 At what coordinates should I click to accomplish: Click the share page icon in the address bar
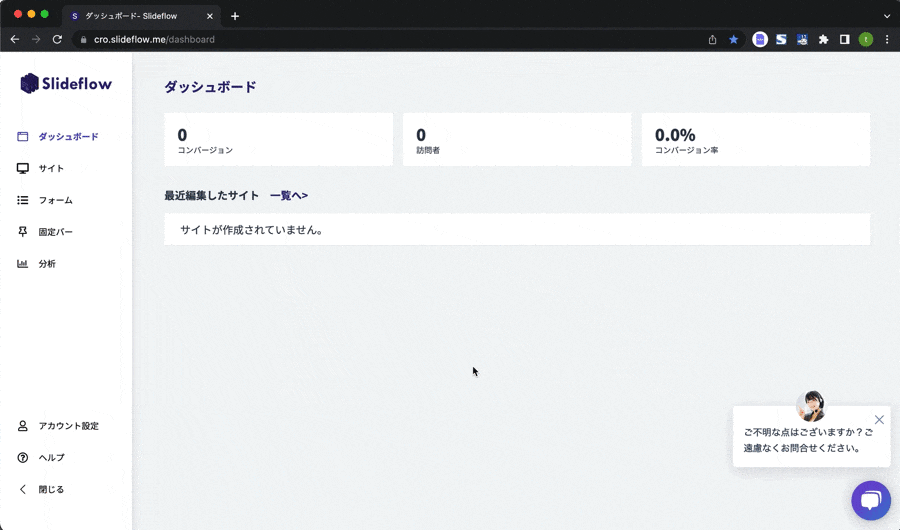pyautogui.click(x=712, y=40)
